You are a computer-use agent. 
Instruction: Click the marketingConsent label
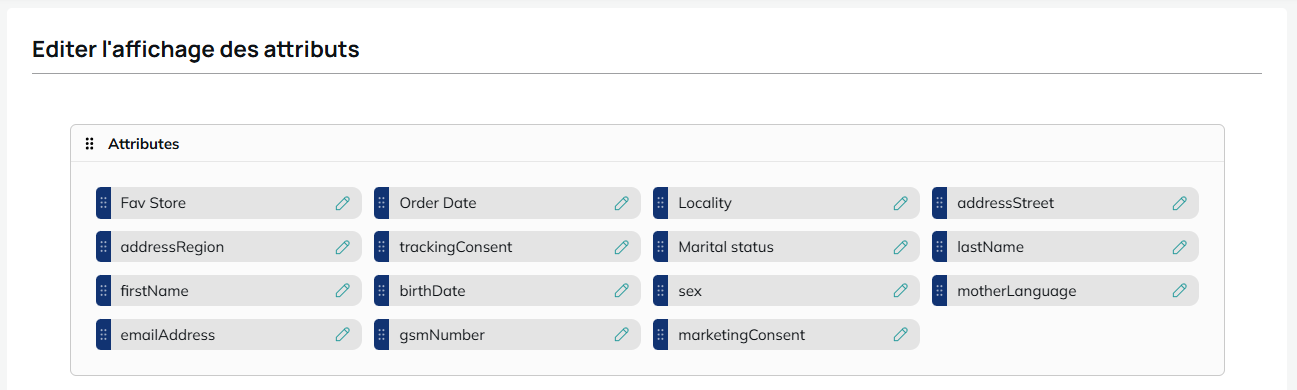(742, 335)
